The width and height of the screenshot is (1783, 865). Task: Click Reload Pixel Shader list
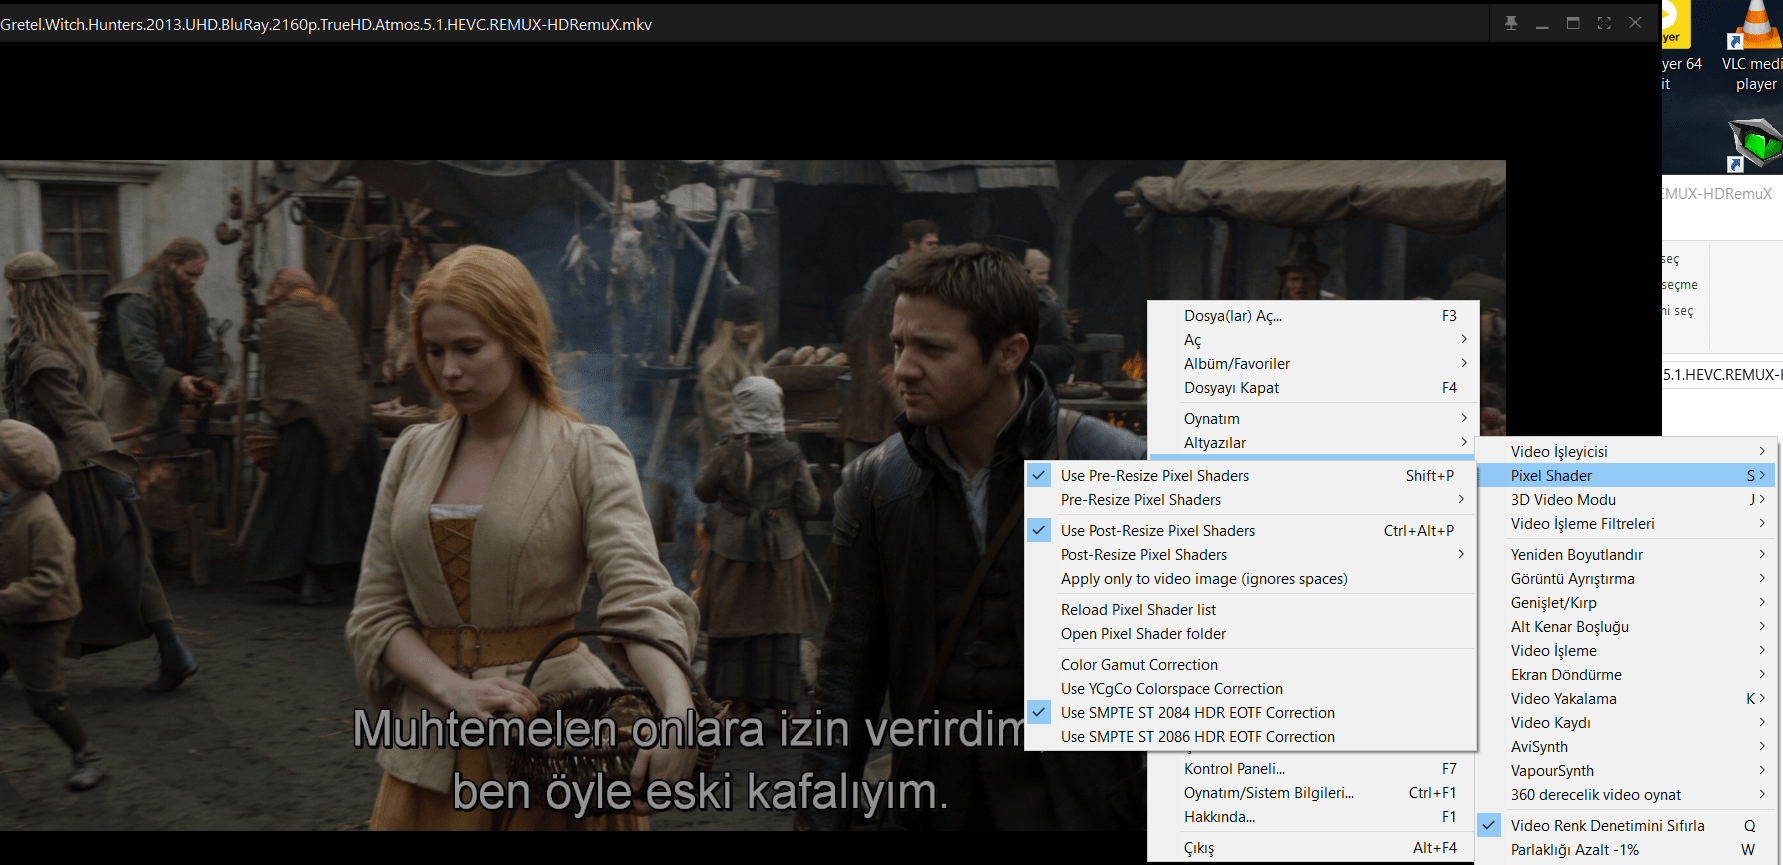[x=1138, y=610]
